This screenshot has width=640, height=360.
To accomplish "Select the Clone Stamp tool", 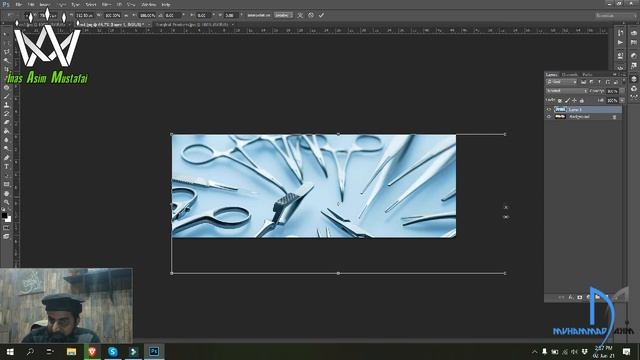I will (x=6, y=105).
